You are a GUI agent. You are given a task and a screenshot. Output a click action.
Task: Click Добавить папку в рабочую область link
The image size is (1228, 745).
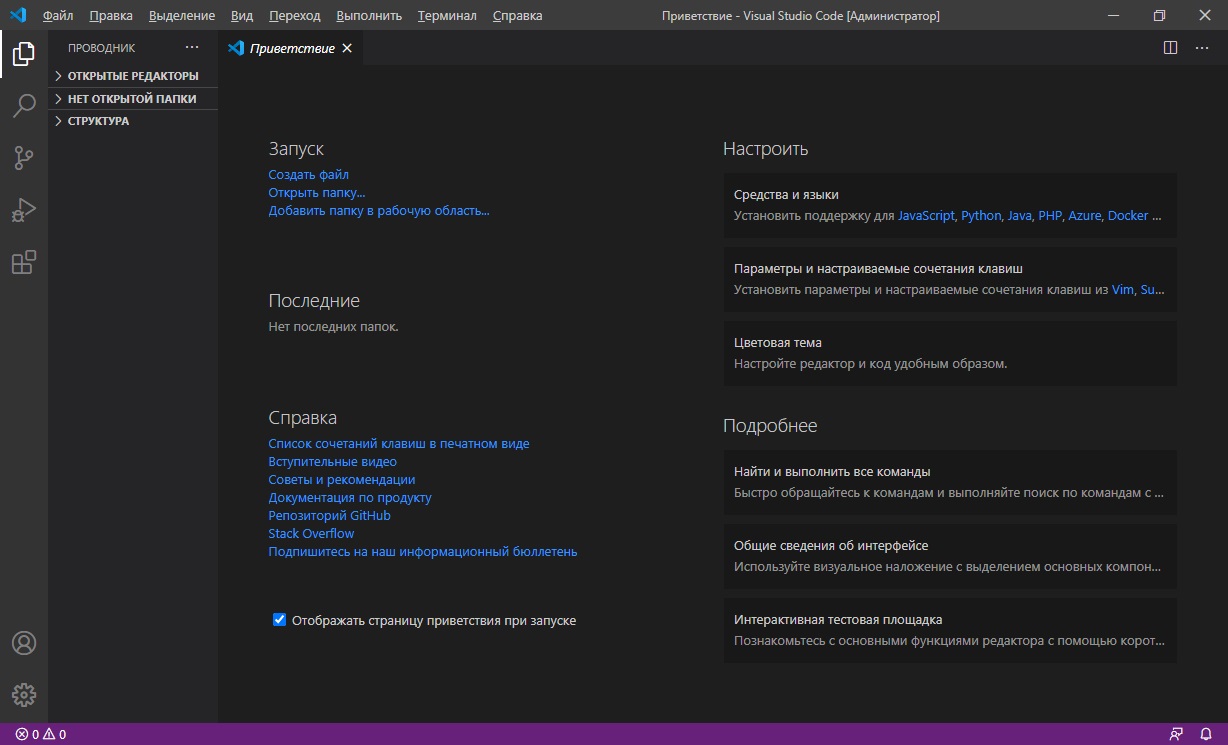click(379, 211)
